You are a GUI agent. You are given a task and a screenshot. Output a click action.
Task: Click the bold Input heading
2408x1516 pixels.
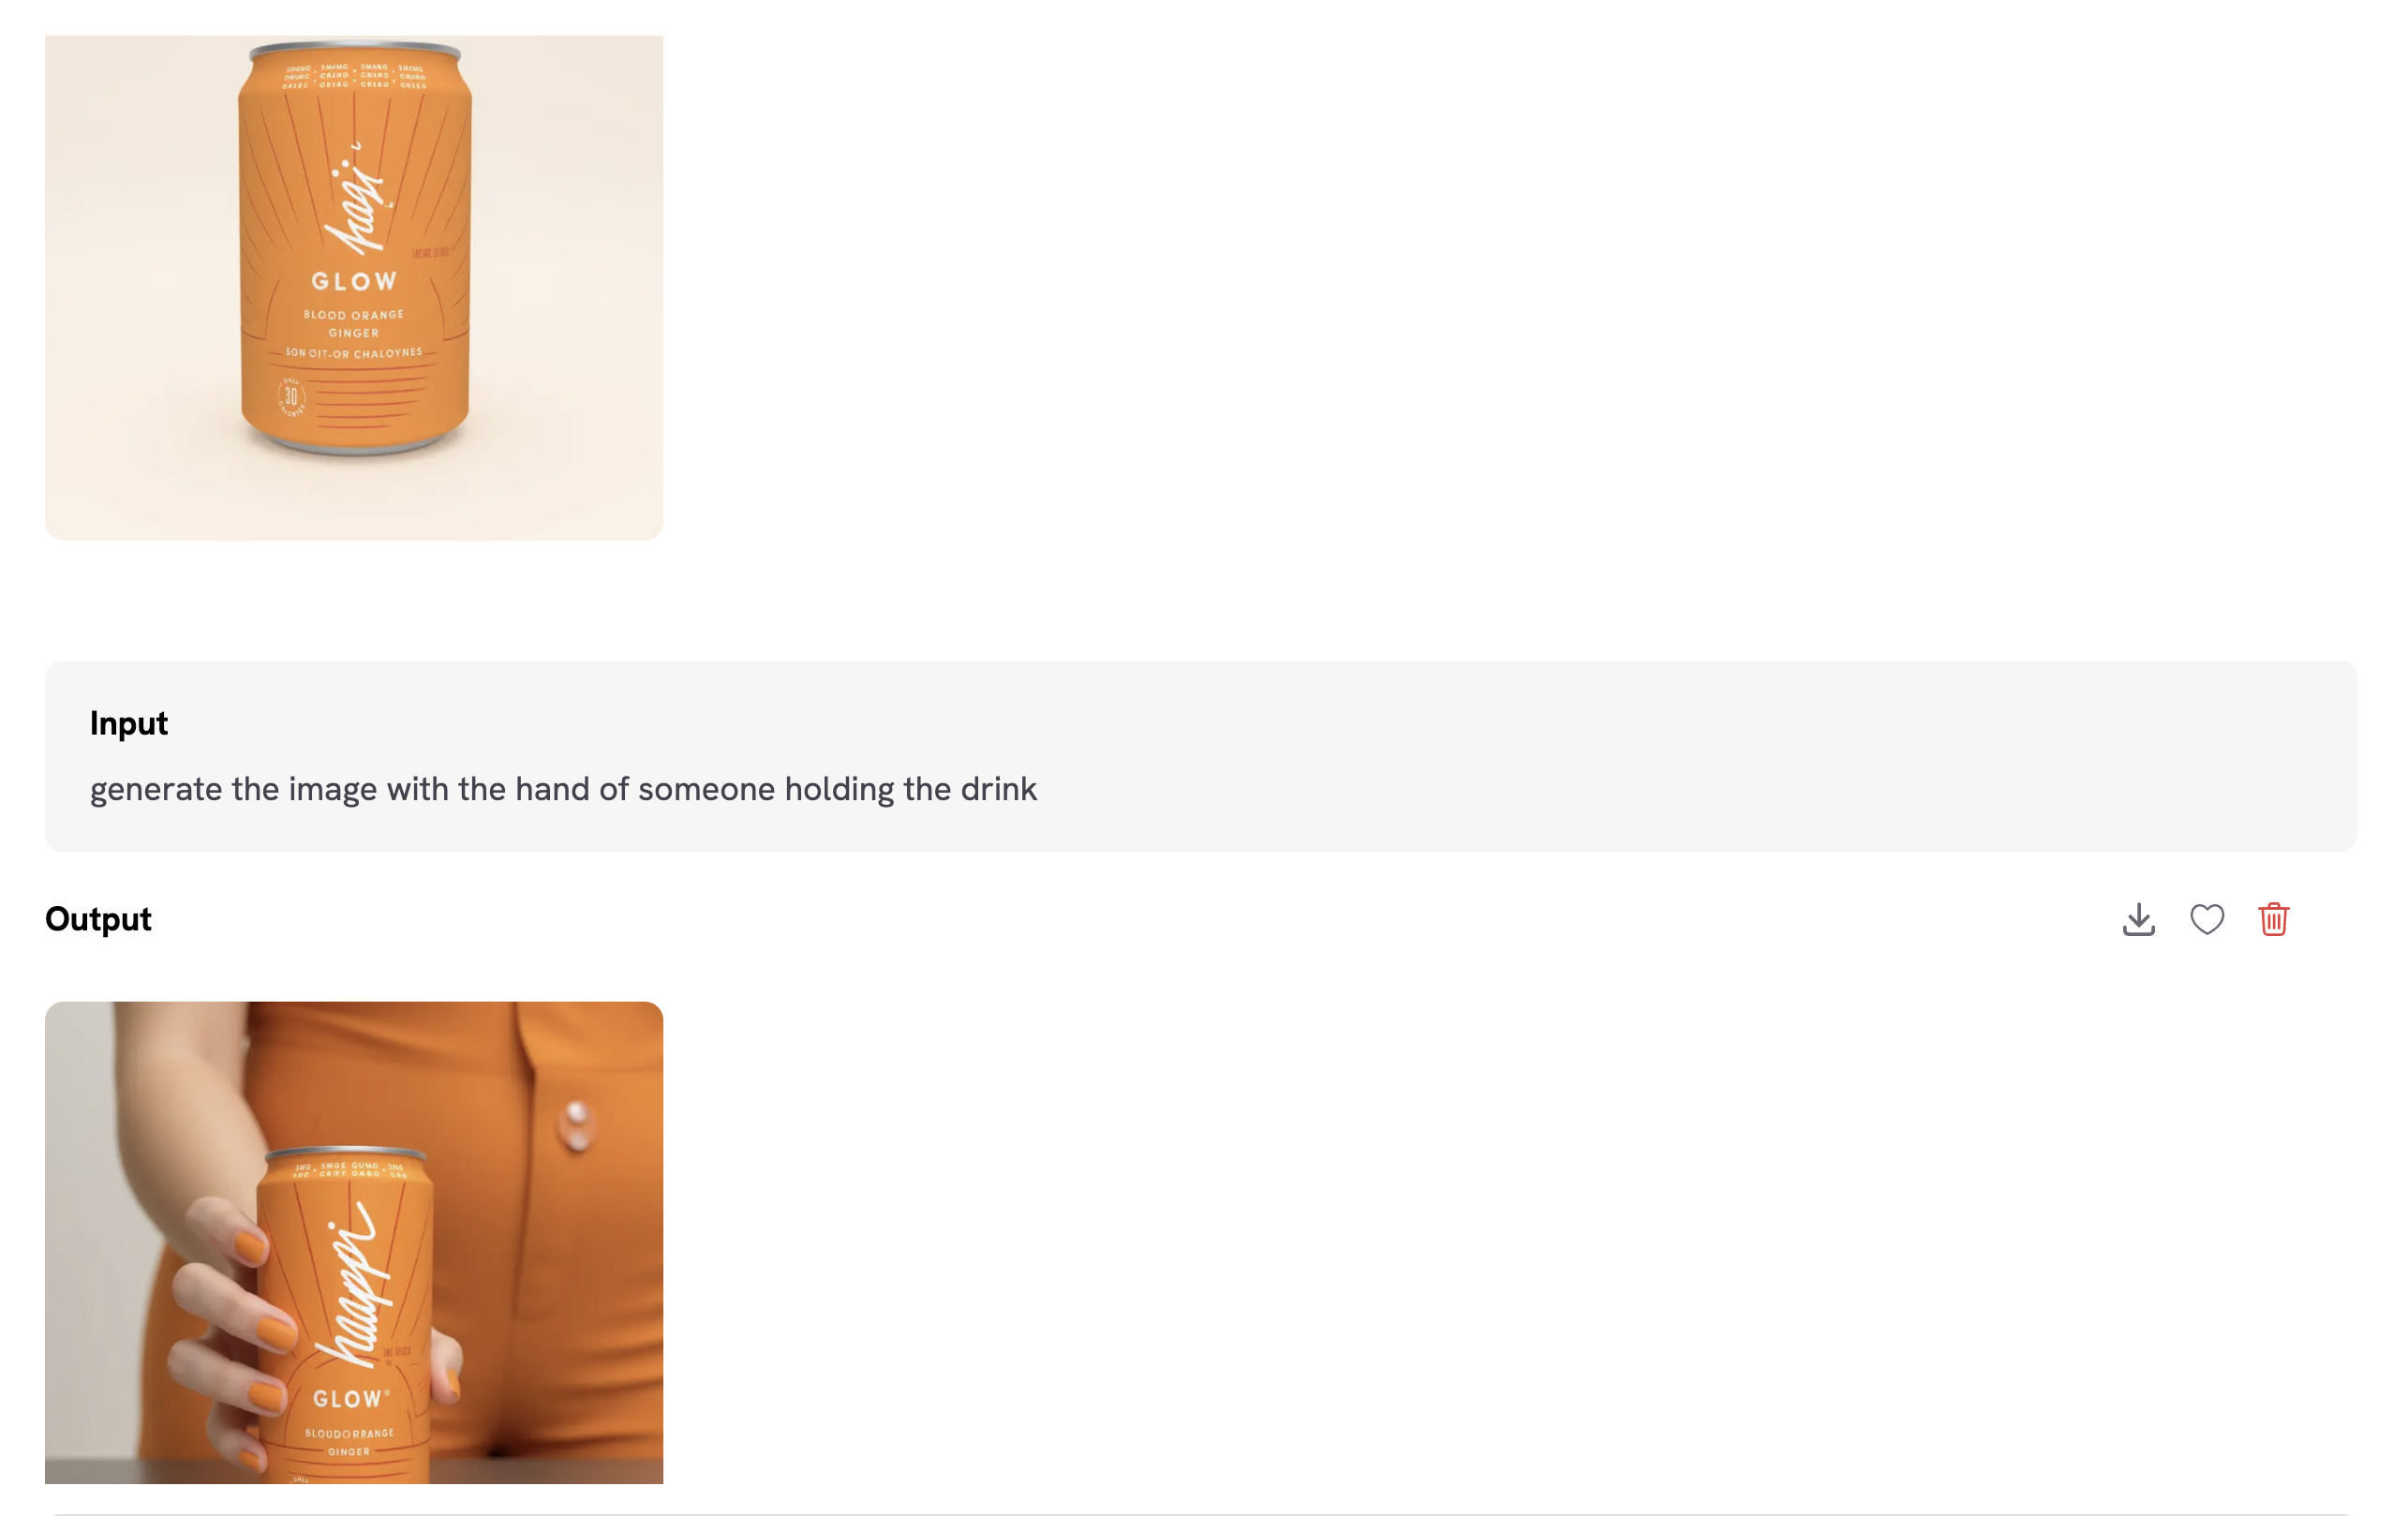click(129, 723)
